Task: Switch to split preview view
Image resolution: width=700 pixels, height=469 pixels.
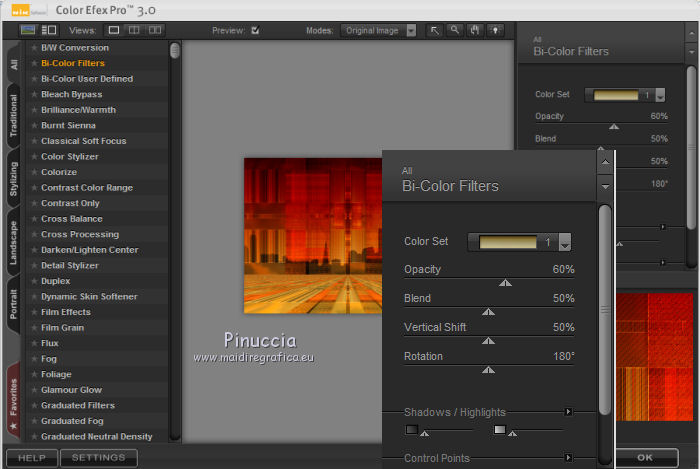Action: tap(136, 30)
